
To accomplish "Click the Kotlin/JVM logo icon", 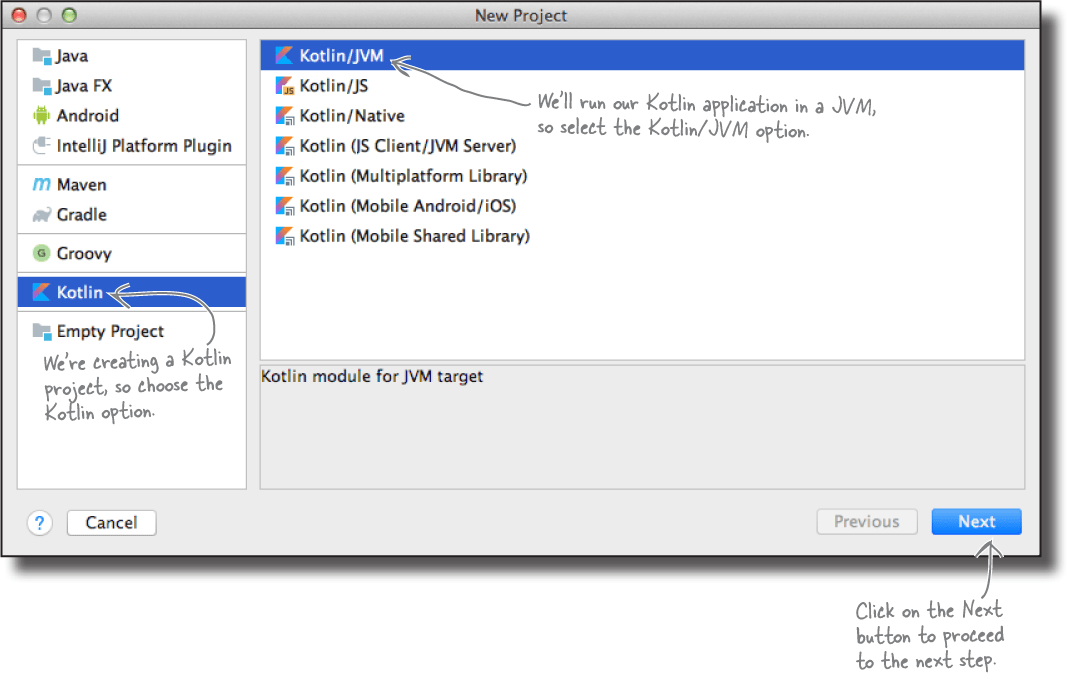I will coord(283,55).
